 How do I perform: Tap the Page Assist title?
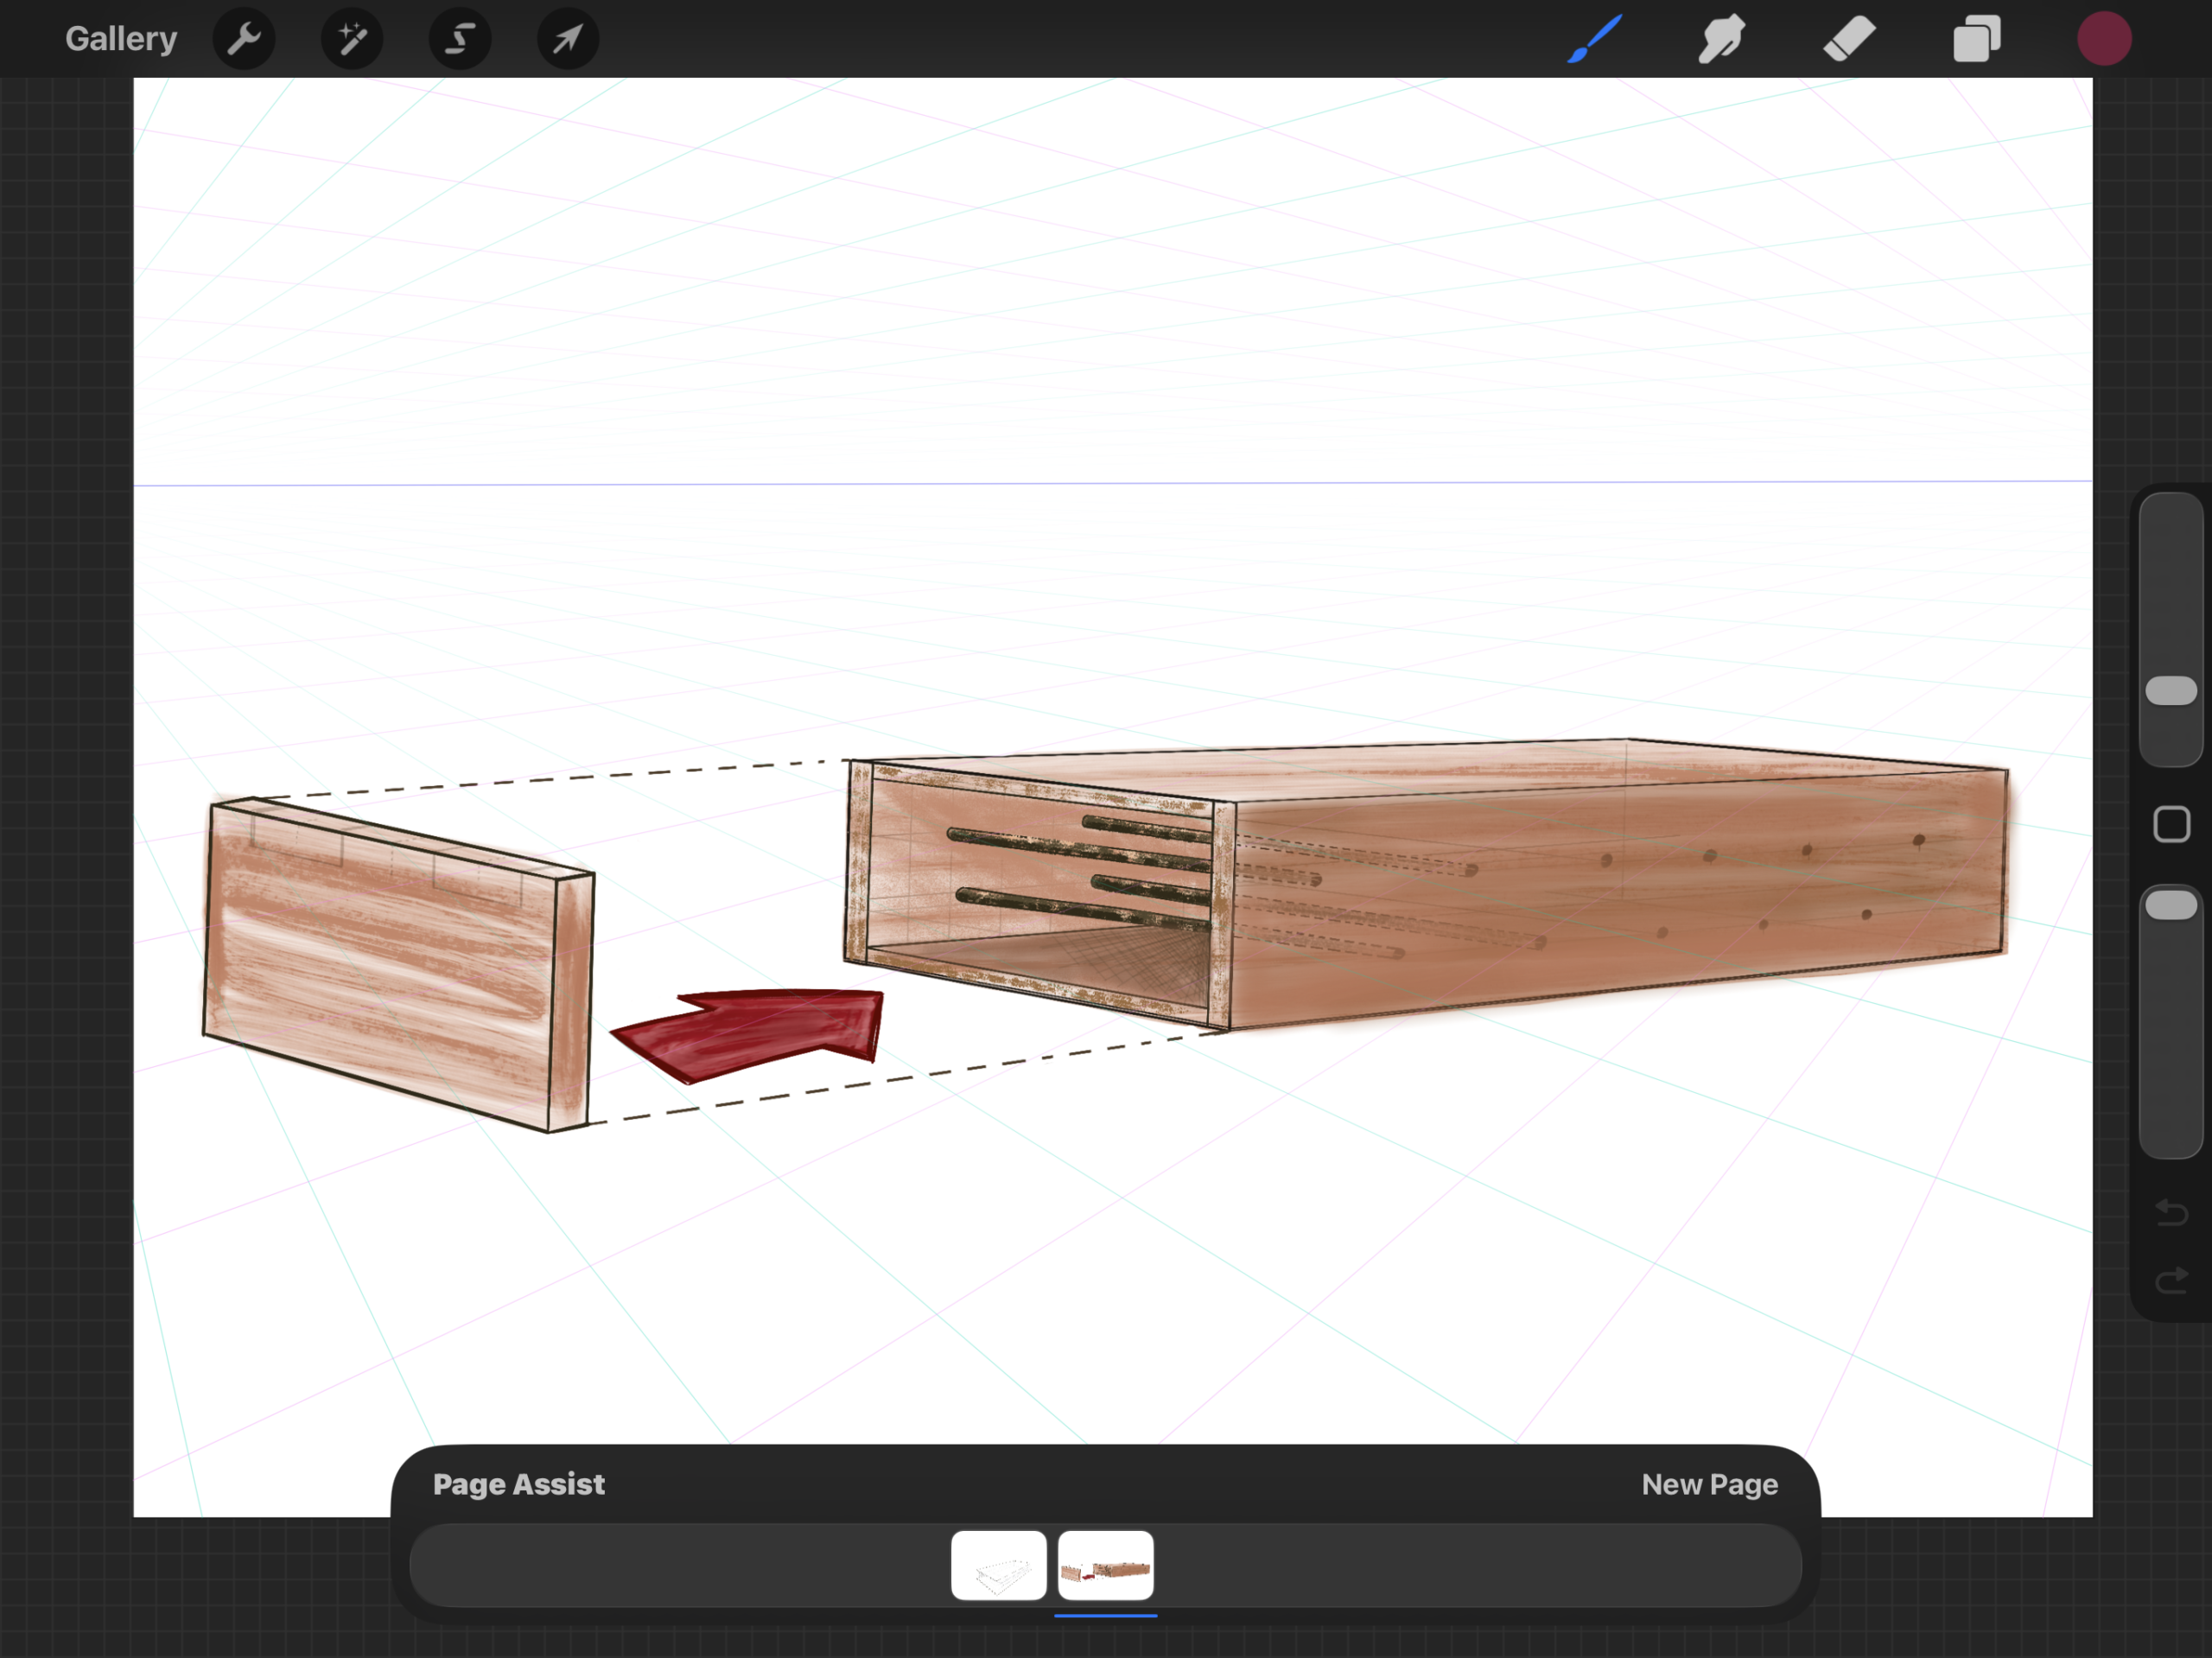(518, 1484)
